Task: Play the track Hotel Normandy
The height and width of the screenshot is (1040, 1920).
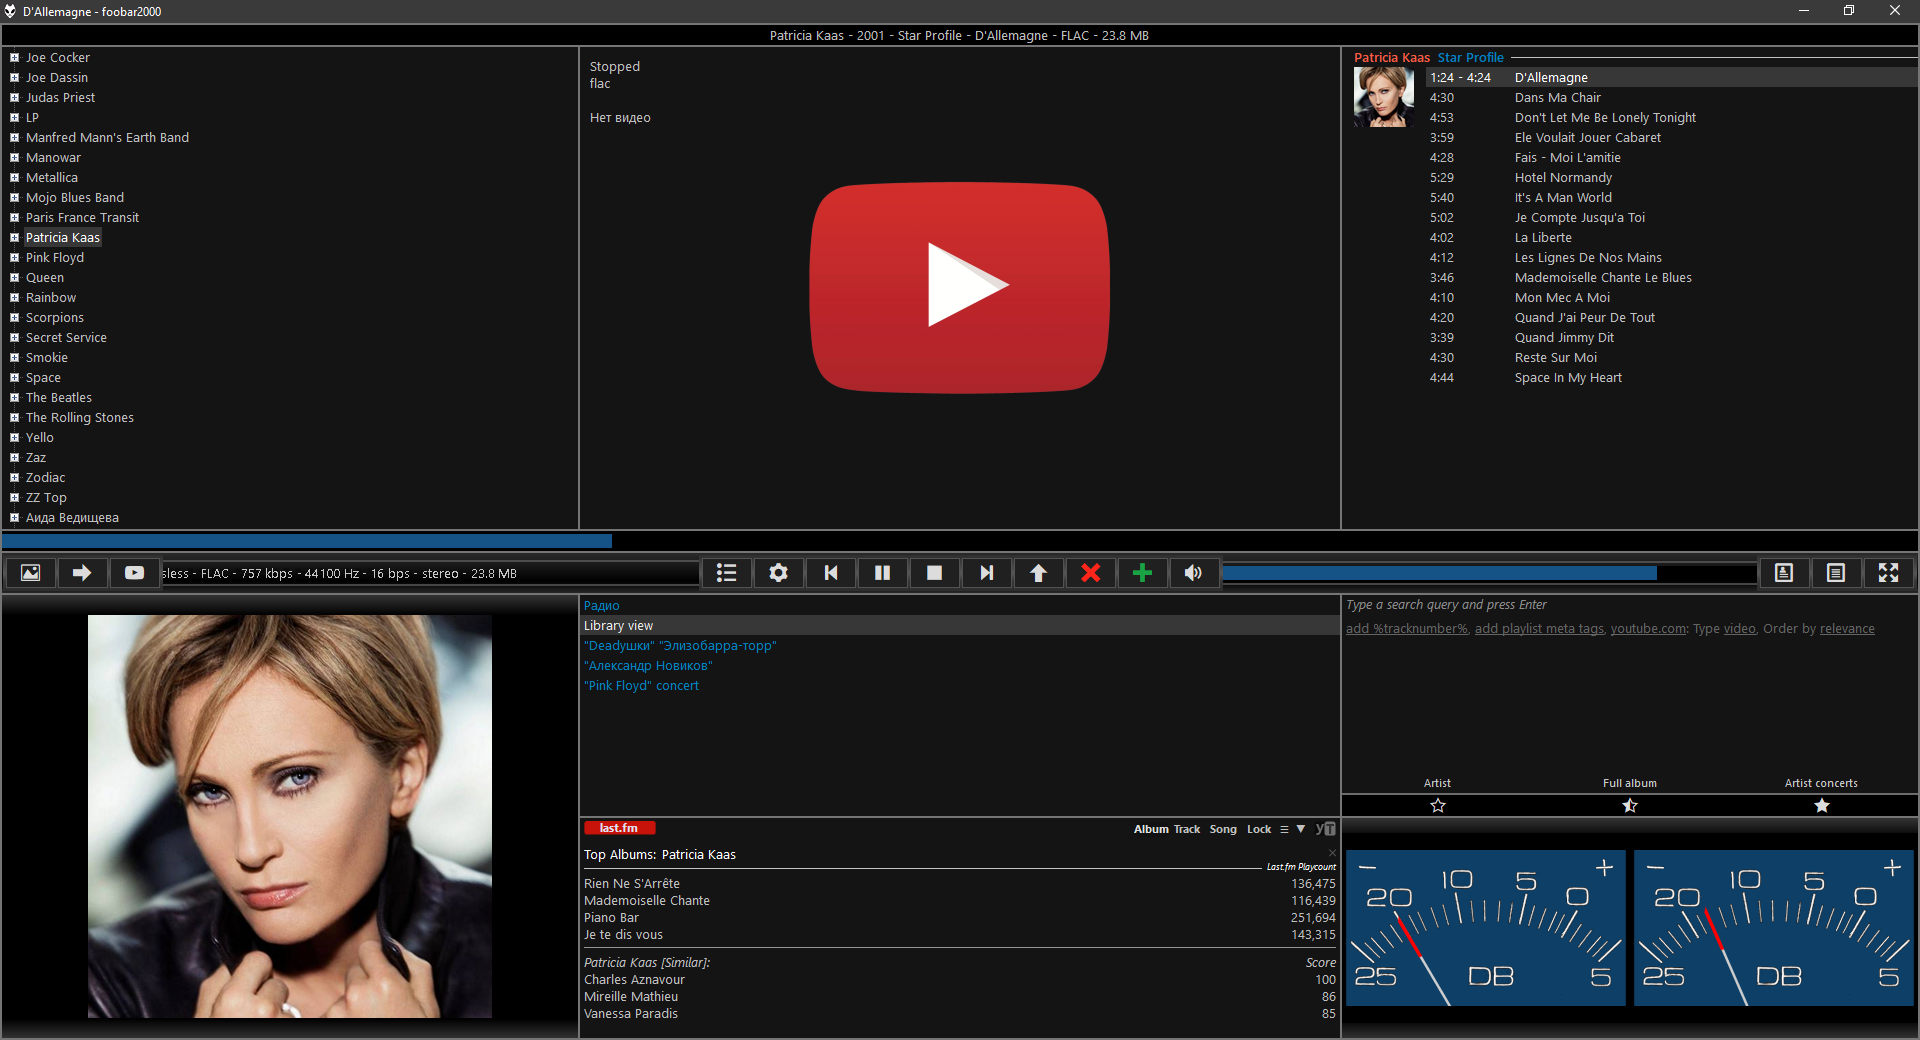Action: click(1562, 178)
